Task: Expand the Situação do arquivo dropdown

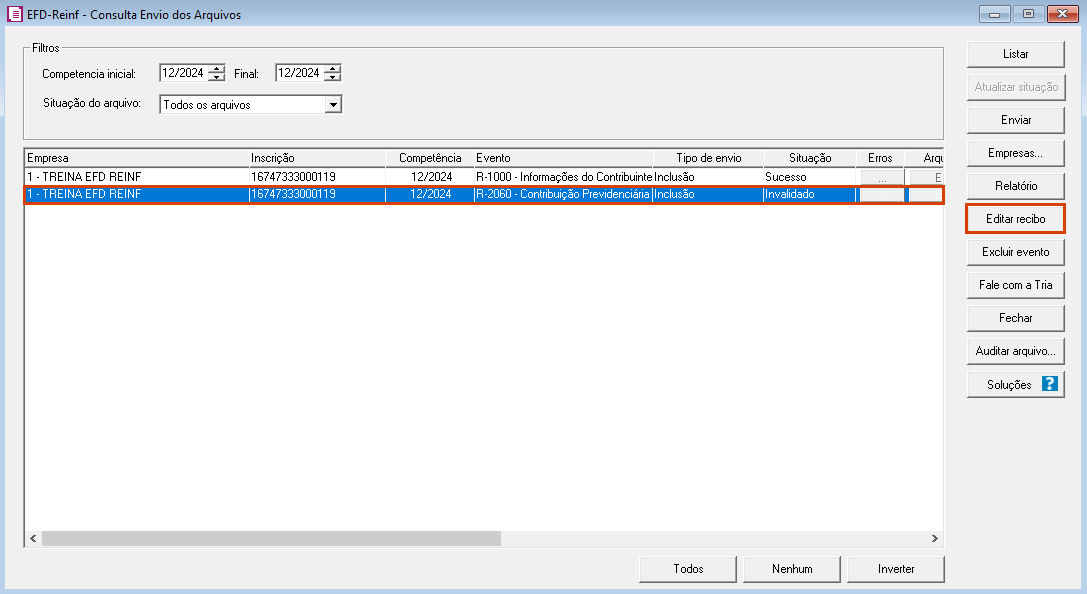Action: point(333,105)
